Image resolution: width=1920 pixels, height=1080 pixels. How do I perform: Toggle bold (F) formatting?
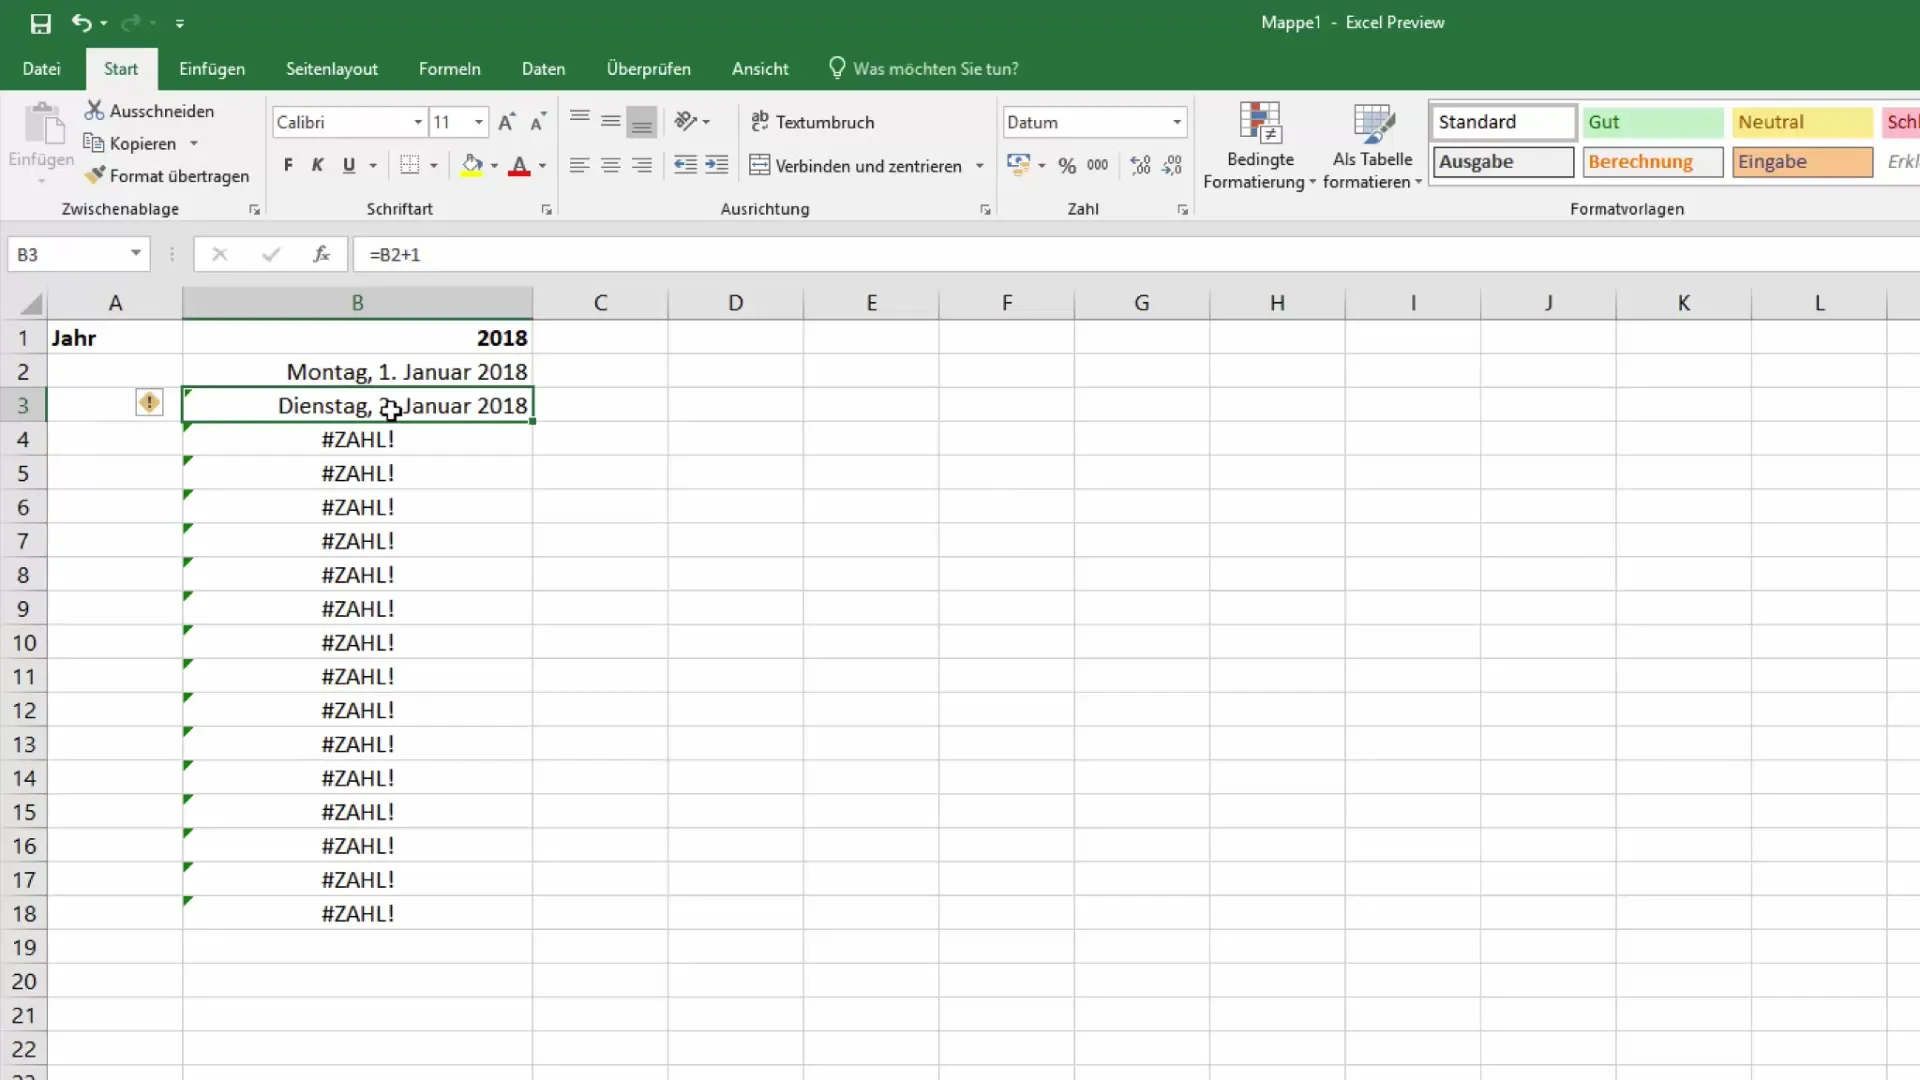[x=288, y=166]
